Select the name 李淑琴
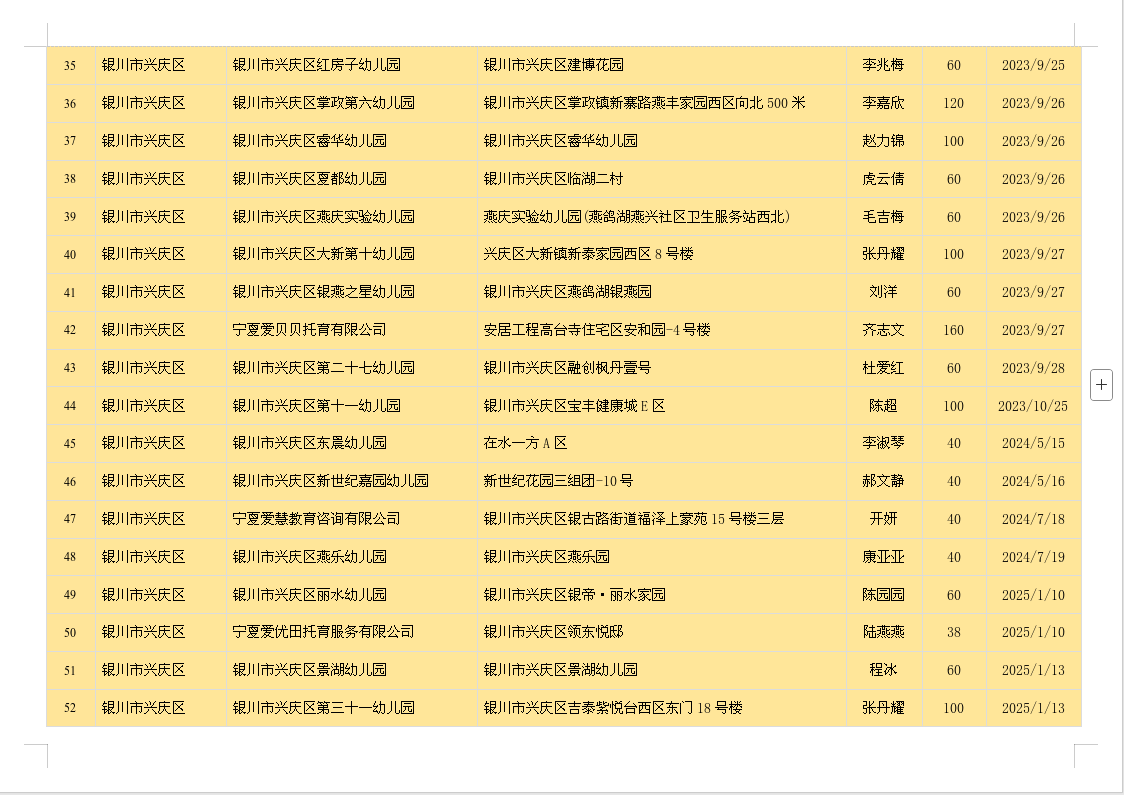Screen dimensions: 1124x795 point(883,444)
